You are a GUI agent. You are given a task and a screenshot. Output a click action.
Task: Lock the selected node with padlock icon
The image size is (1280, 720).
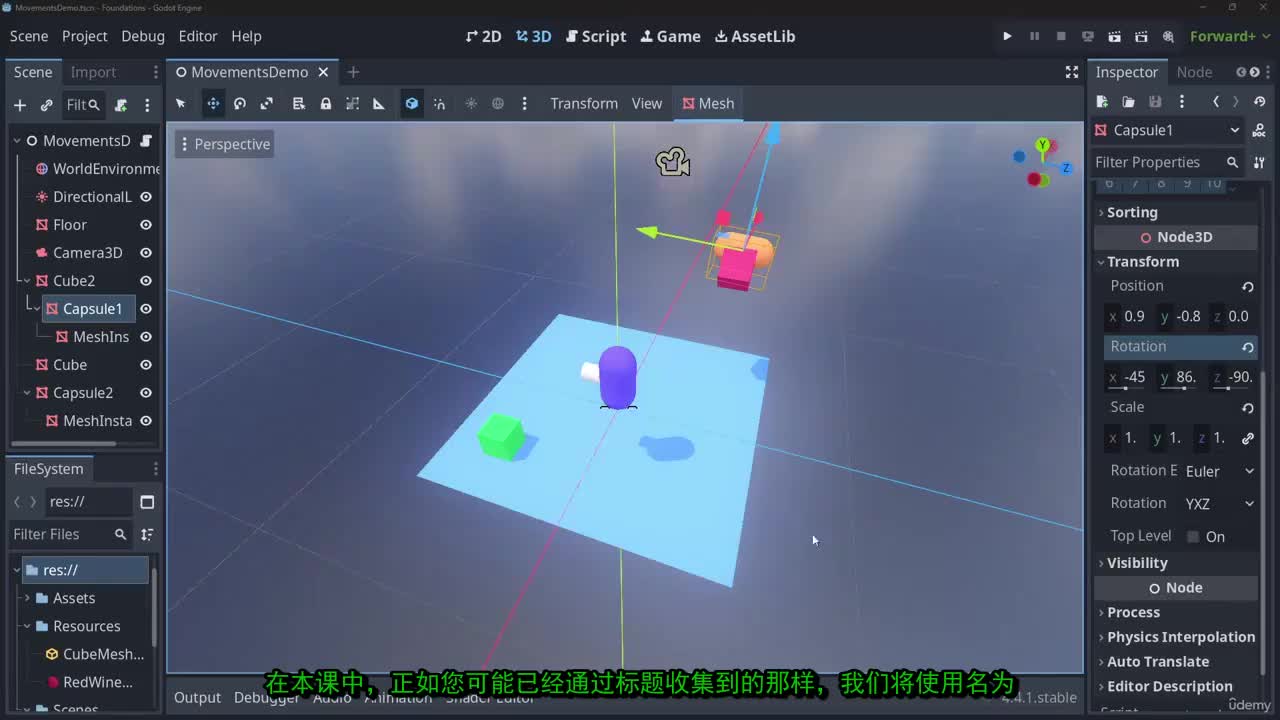coord(325,103)
